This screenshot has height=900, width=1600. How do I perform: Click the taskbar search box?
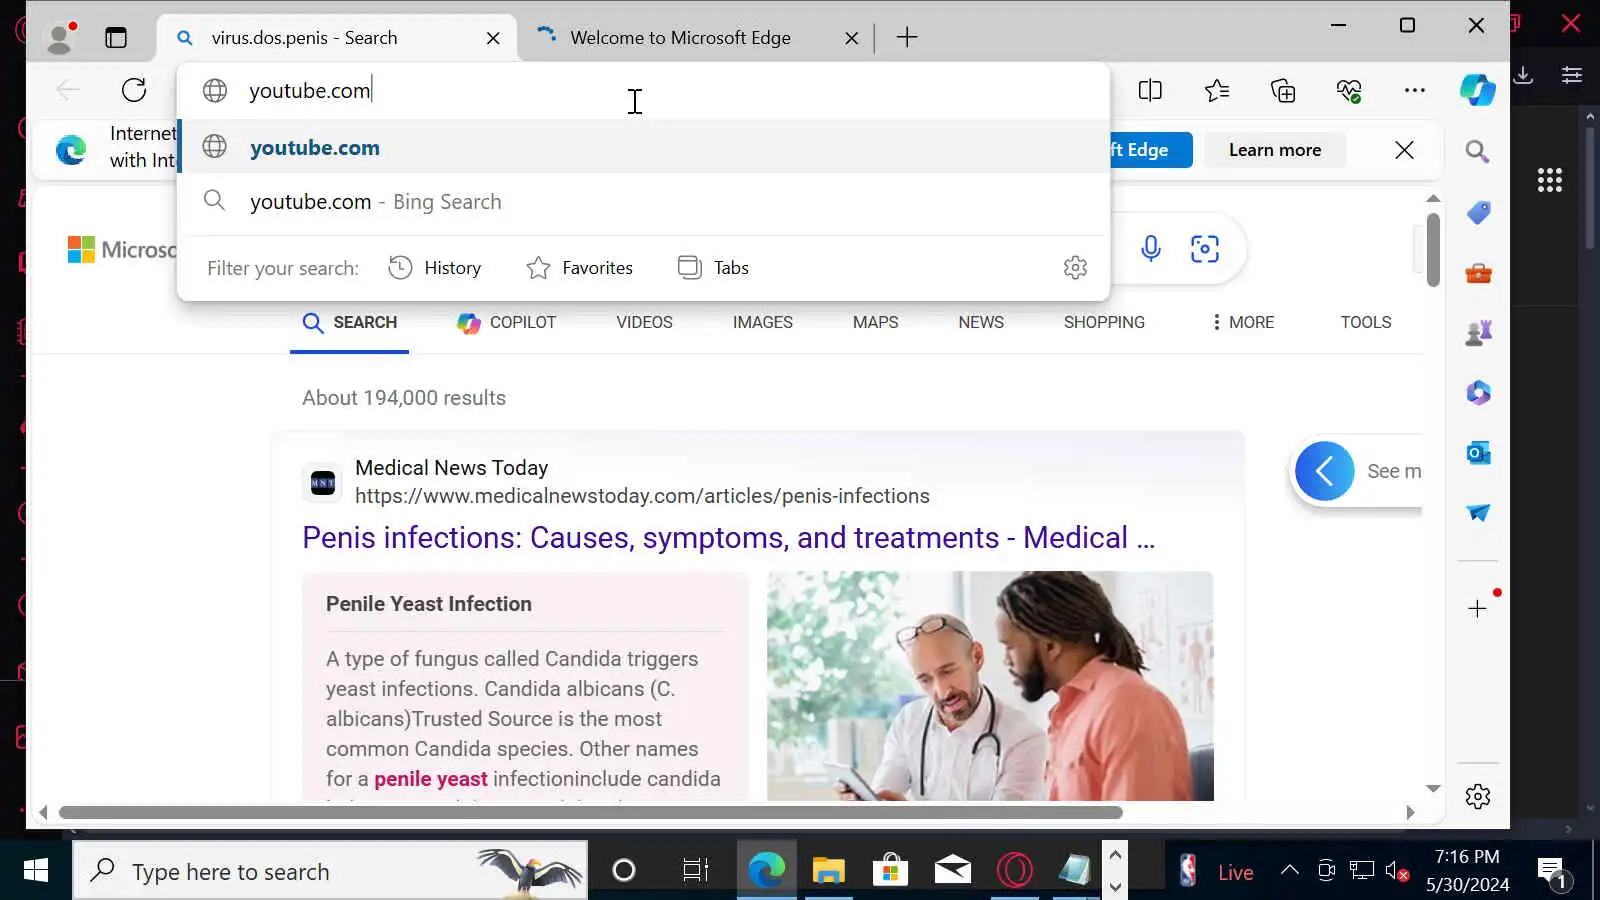click(330, 871)
